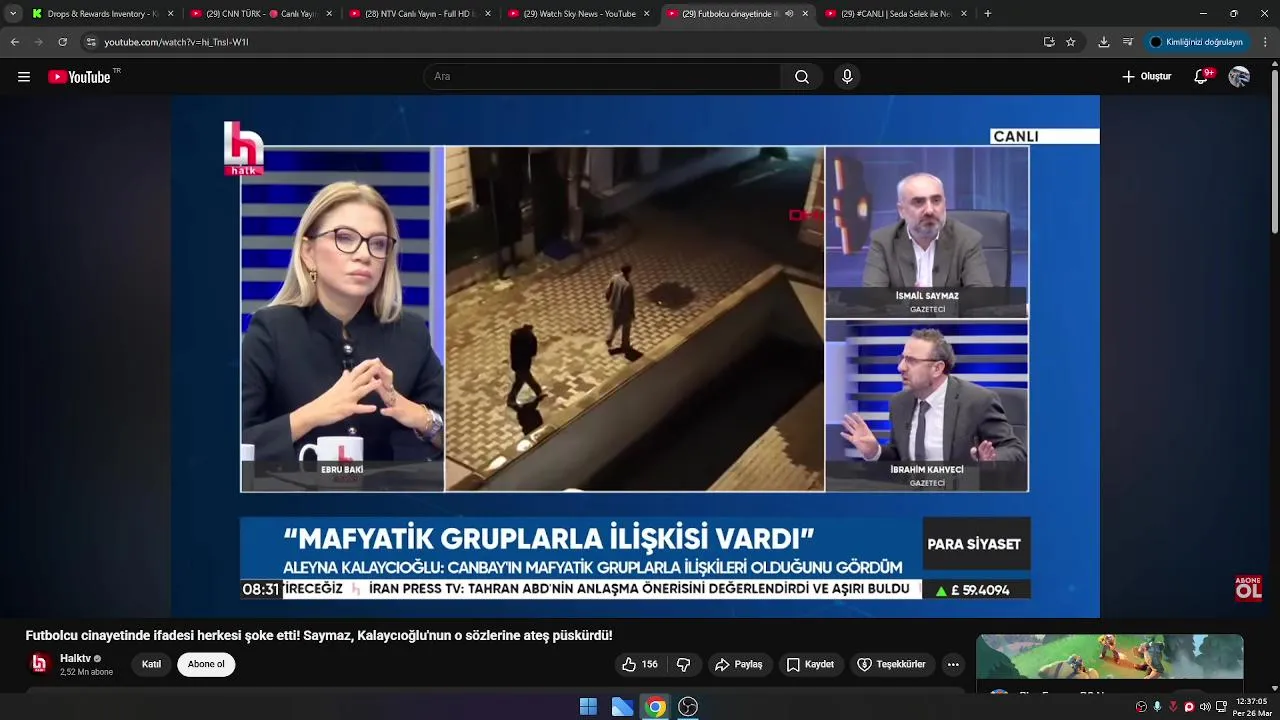Click the ABONE OL watermark in video
The image size is (1280, 720).
1248,588
